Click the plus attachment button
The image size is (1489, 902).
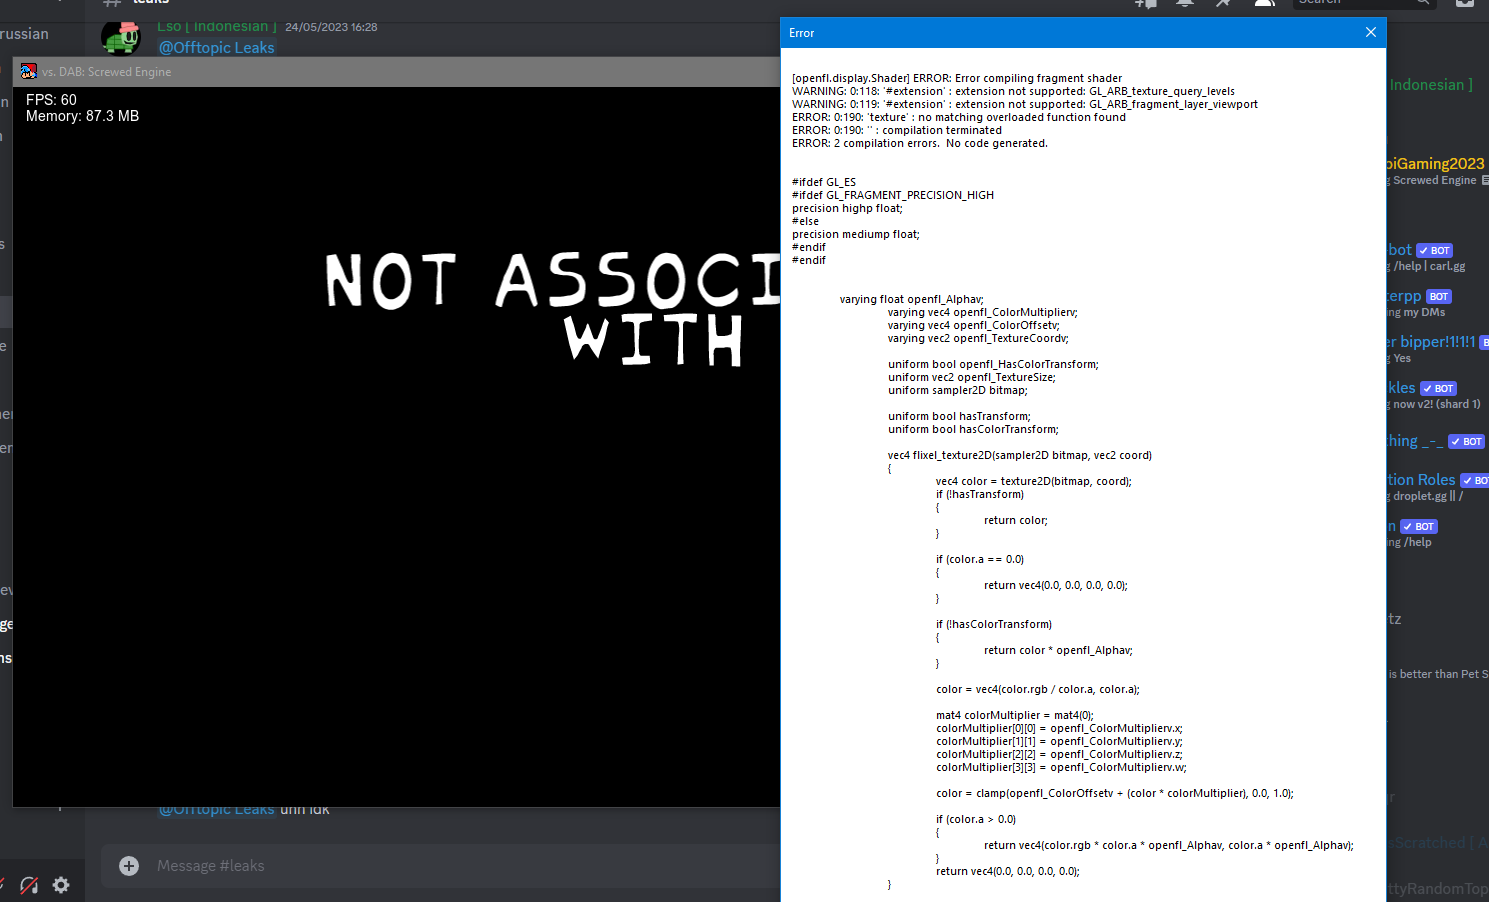click(x=129, y=865)
